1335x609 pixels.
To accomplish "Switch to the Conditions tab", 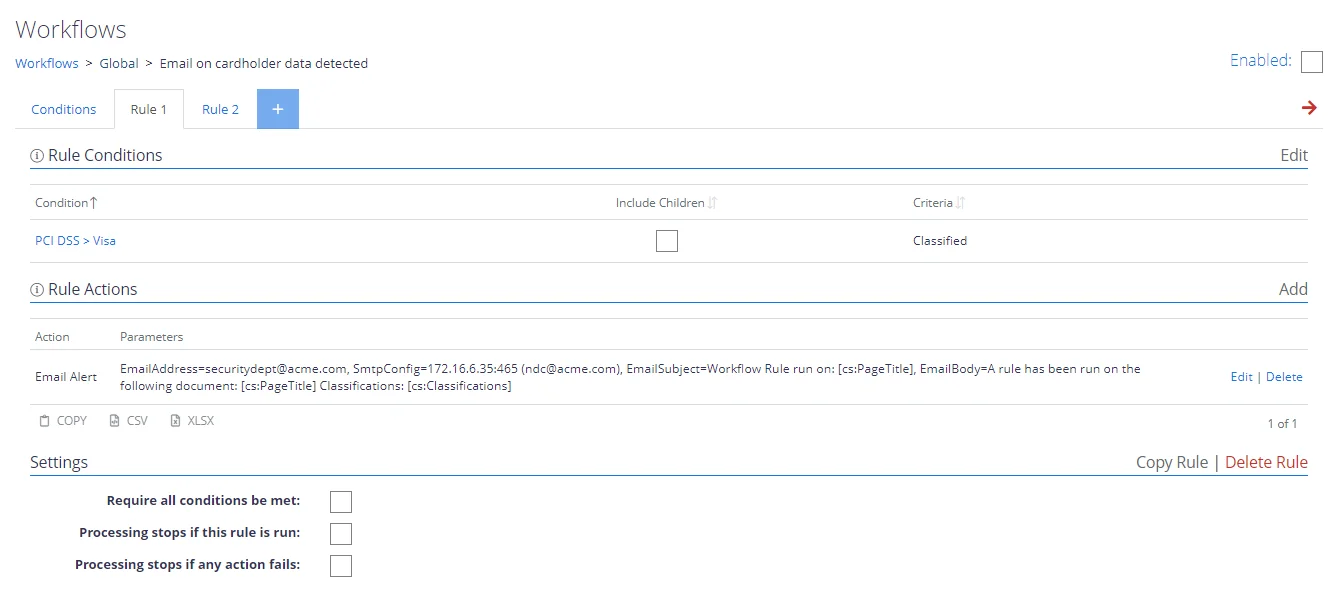I will point(64,110).
